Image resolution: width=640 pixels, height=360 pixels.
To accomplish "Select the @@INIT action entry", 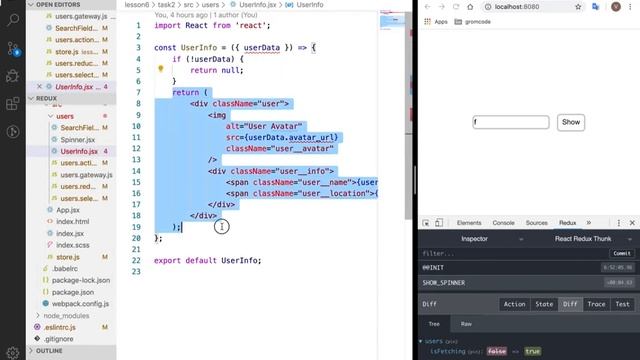I will pos(529,268).
